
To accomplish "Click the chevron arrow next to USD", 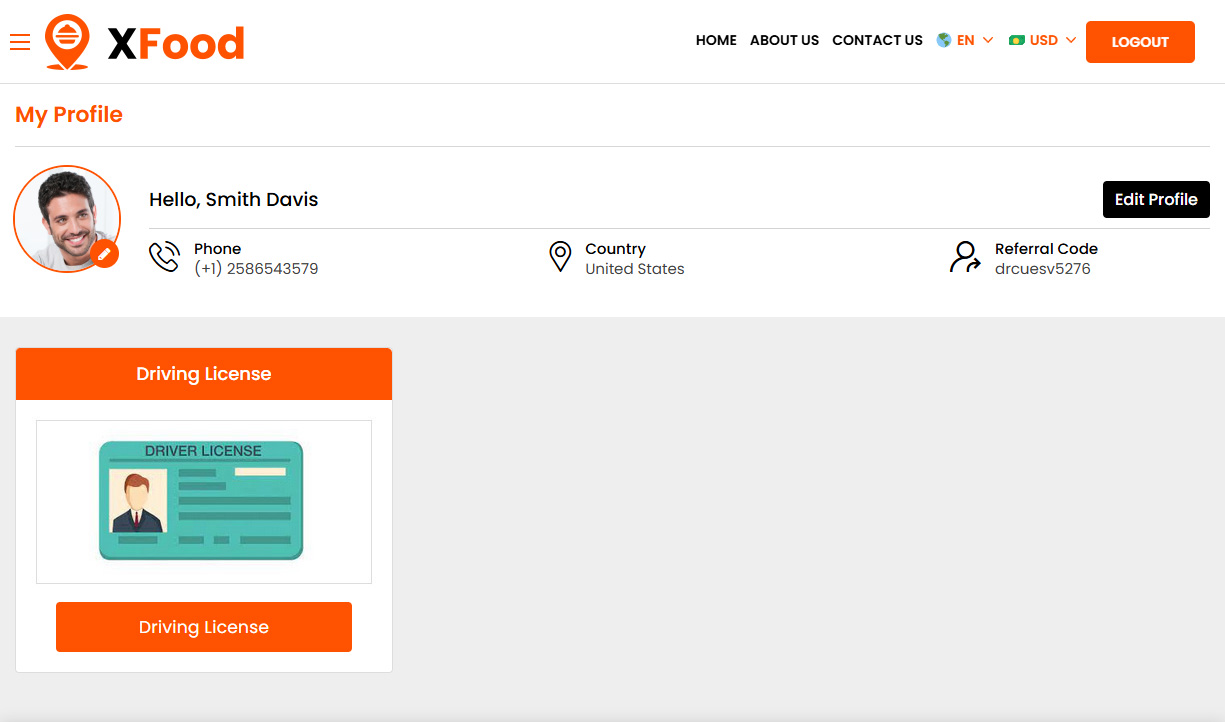I will click(x=1071, y=41).
